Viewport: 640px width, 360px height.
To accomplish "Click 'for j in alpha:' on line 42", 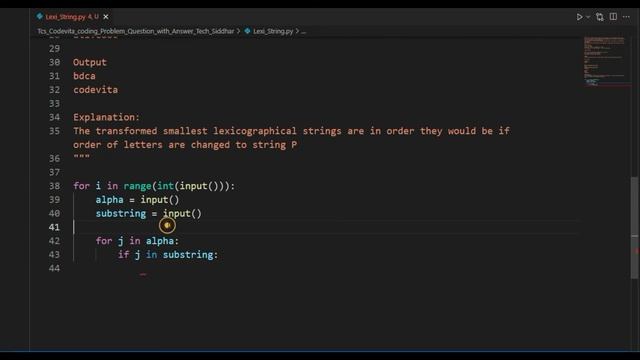I will (137, 241).
